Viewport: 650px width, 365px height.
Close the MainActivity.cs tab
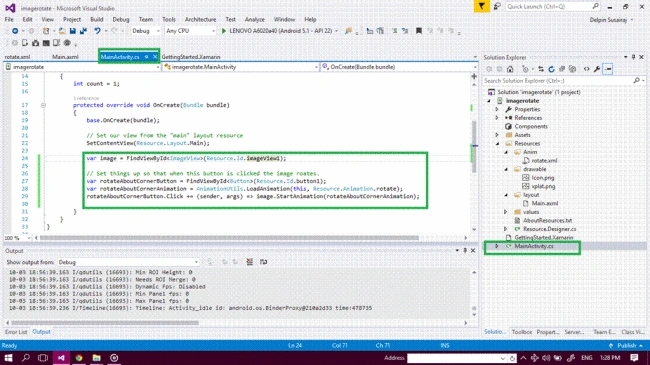pos(155,57)
